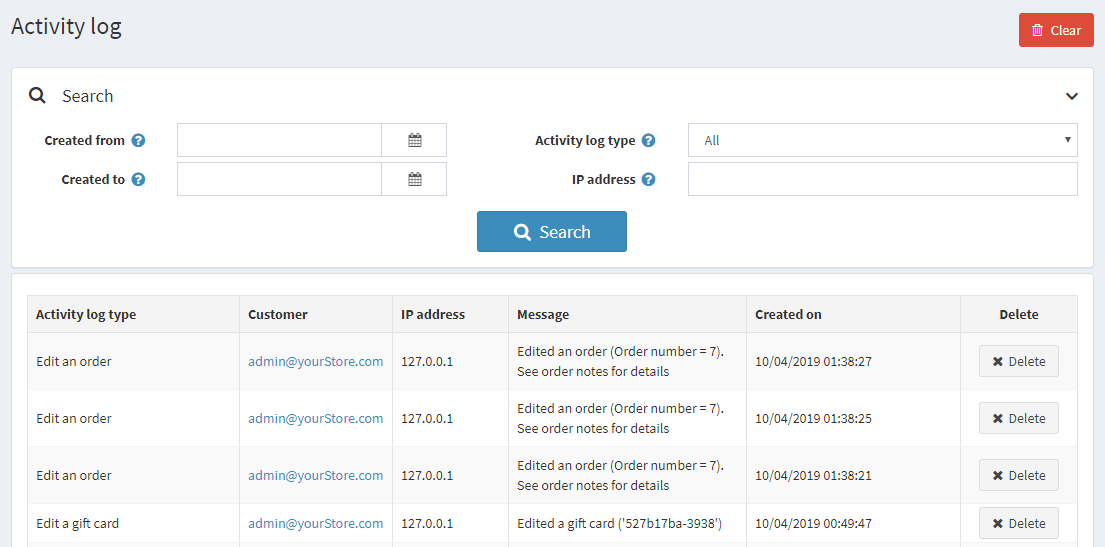Delete the log entry created at 01:38:21
Image resolution: width=1105 pixels, height=547 pixels.
point(1018,476)
